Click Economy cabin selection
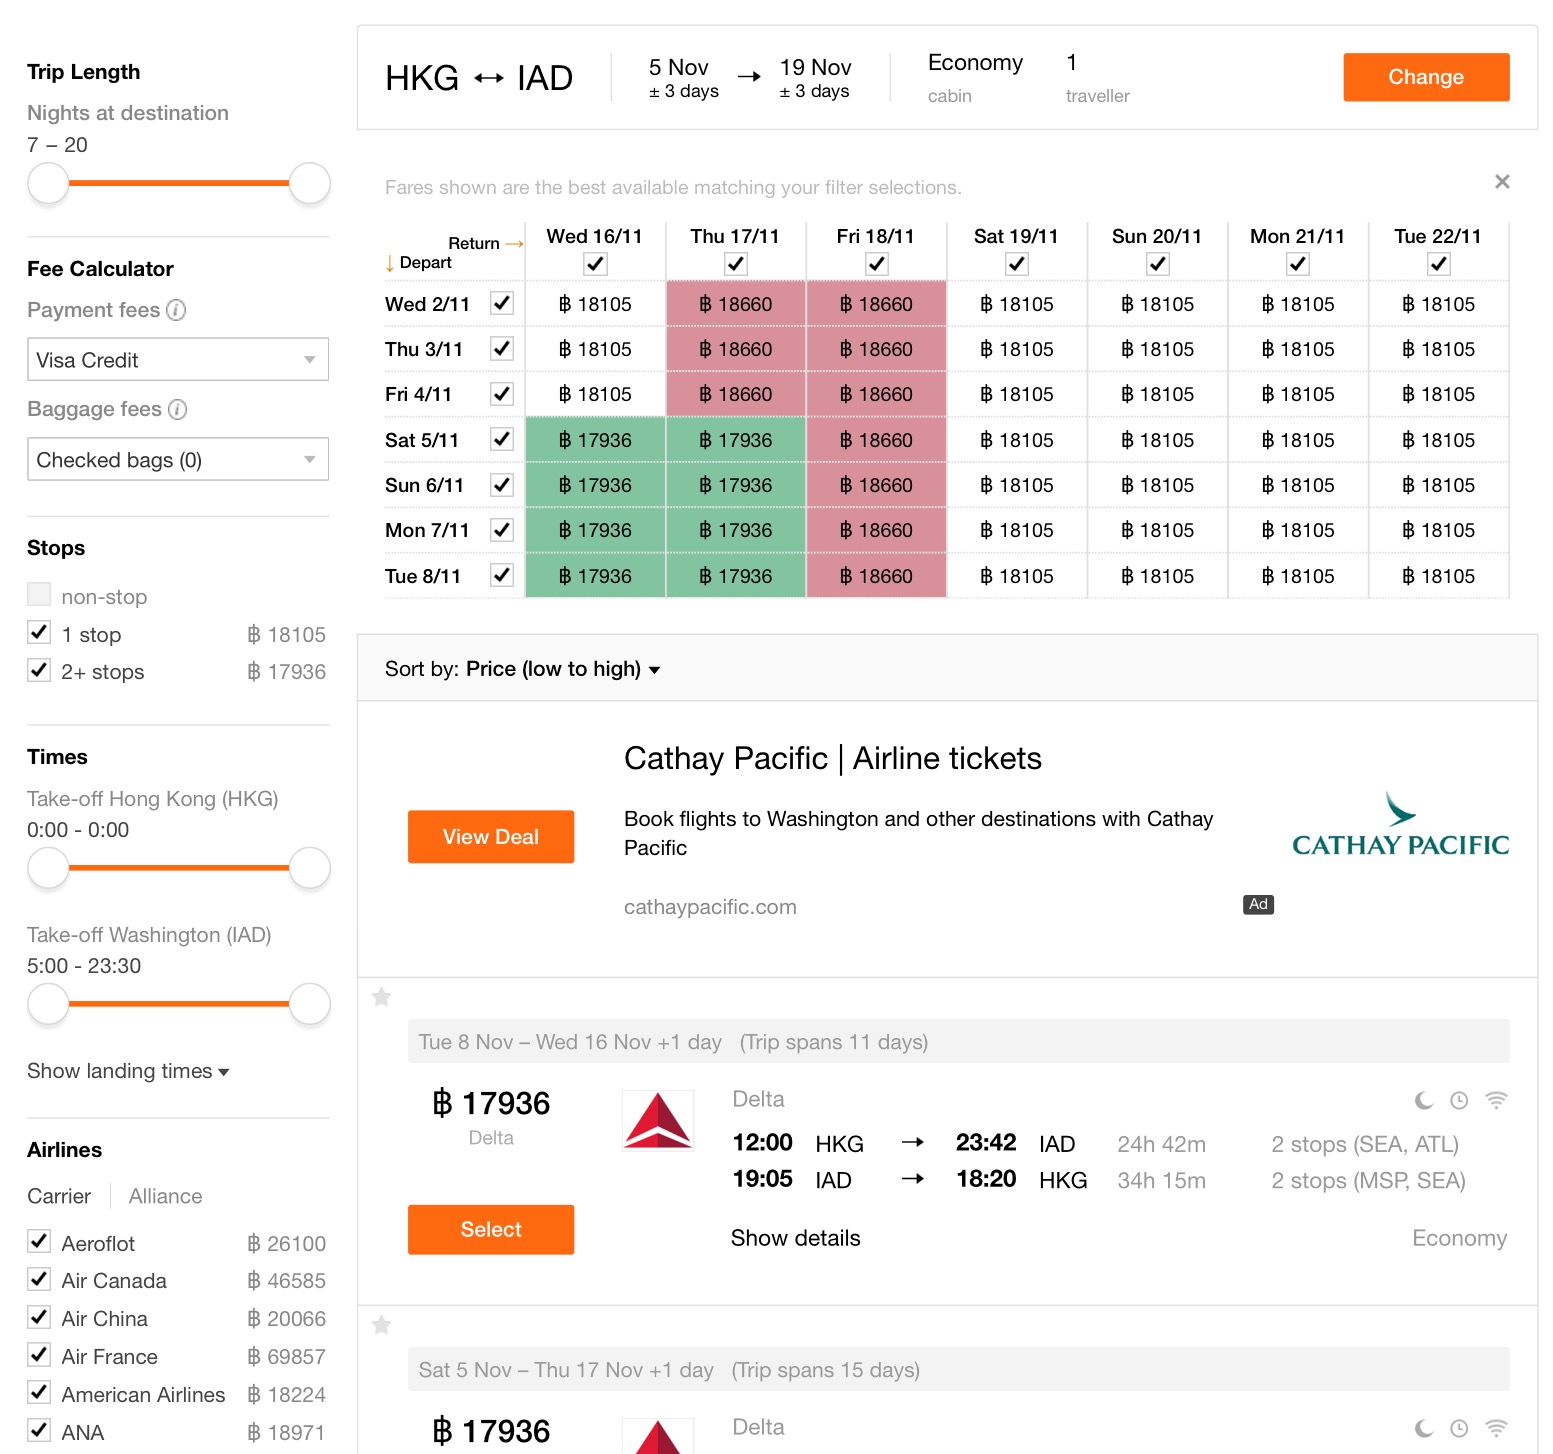This screenshot has width=1553, height=1454. click(x=975, y=77)
